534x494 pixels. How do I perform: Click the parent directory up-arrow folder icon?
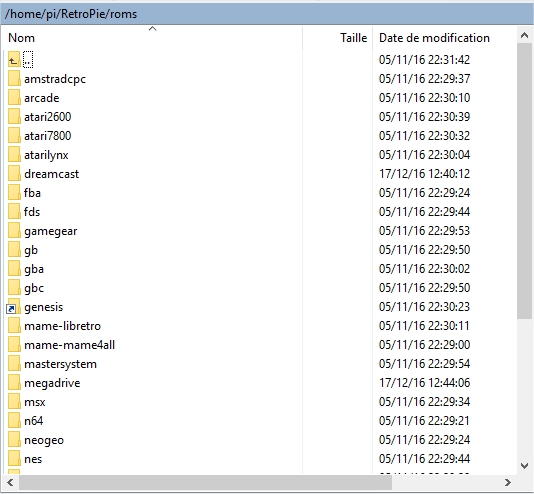click(14, 60)
